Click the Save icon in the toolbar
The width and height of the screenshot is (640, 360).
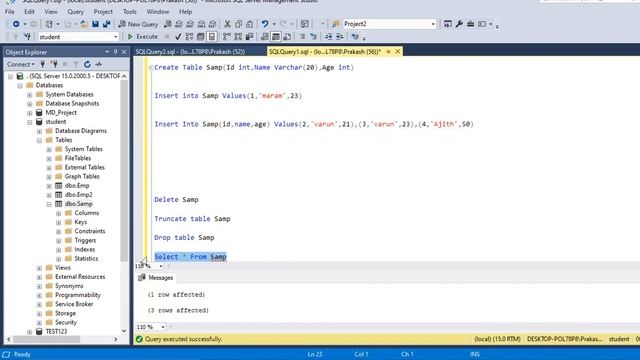pyautogui.click(x=95, y=24)
